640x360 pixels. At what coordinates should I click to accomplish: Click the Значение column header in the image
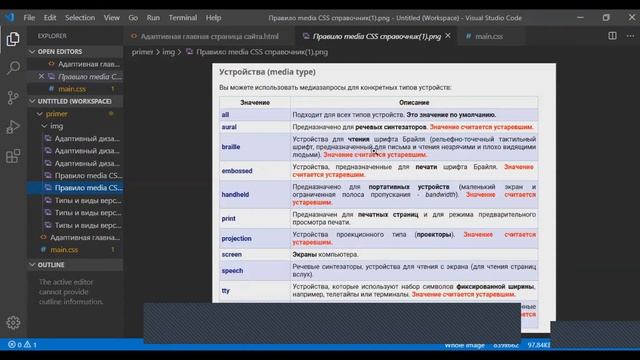pos(255,102)
